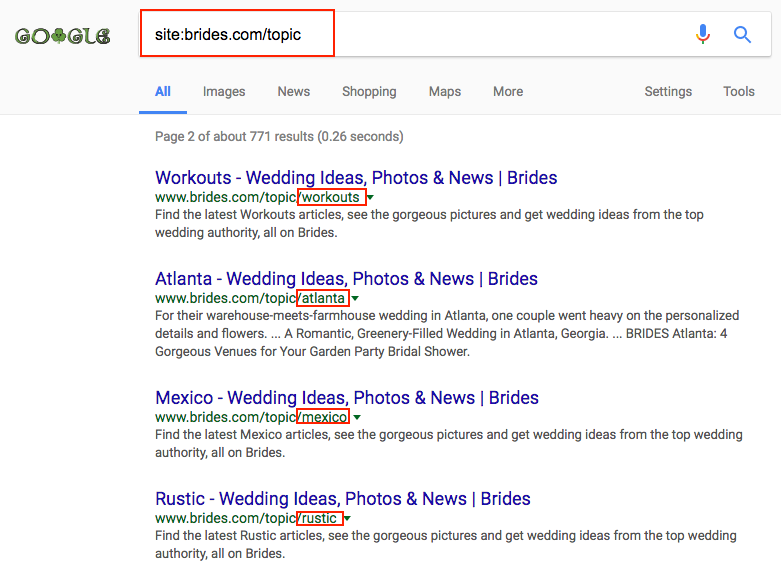
Task: Open the Shopping tab
Action: [369, 92]
